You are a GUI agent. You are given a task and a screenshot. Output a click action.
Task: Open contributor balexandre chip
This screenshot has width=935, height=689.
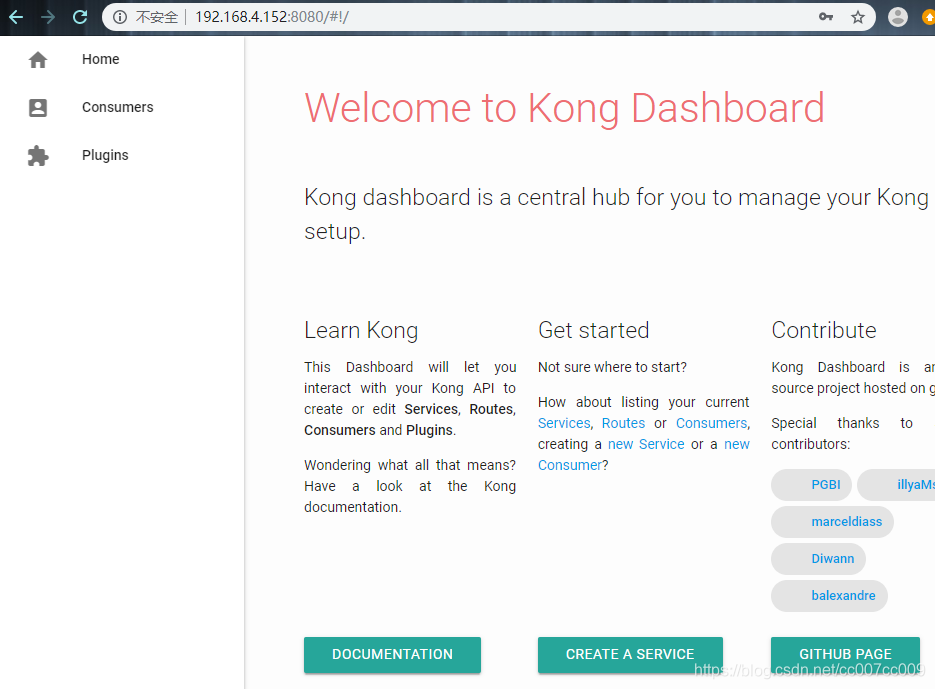(829, 595)
